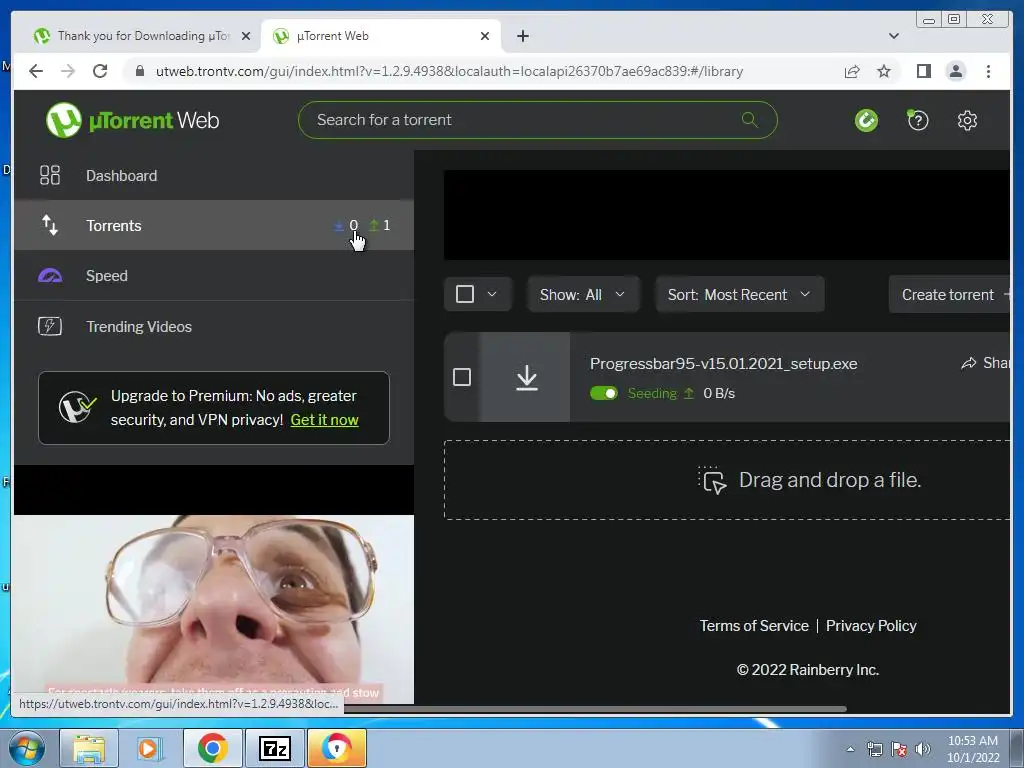The image size is (1024, 768).
Task: Toggle the Seeding switch off
Action: (603, 393)
